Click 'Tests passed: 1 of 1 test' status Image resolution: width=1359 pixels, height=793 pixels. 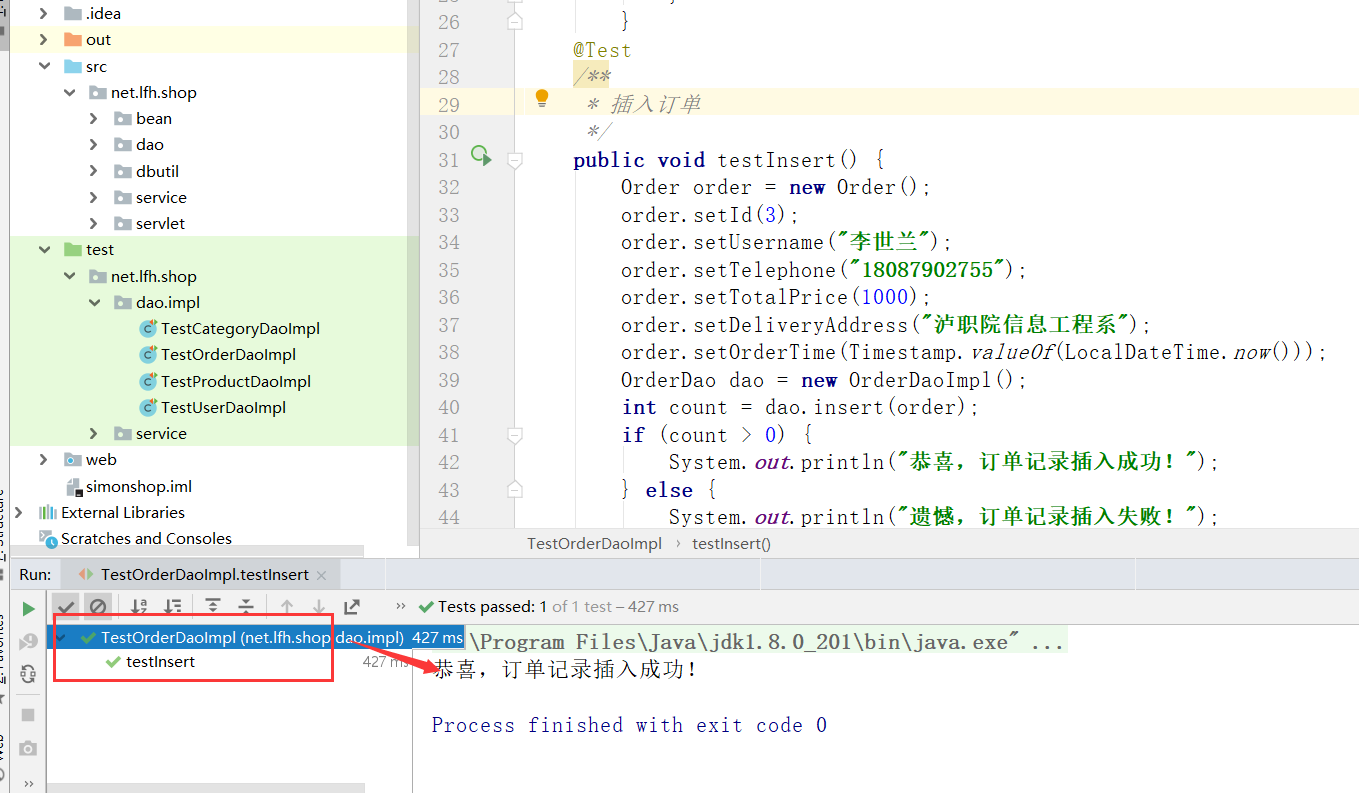click(548, 606)
